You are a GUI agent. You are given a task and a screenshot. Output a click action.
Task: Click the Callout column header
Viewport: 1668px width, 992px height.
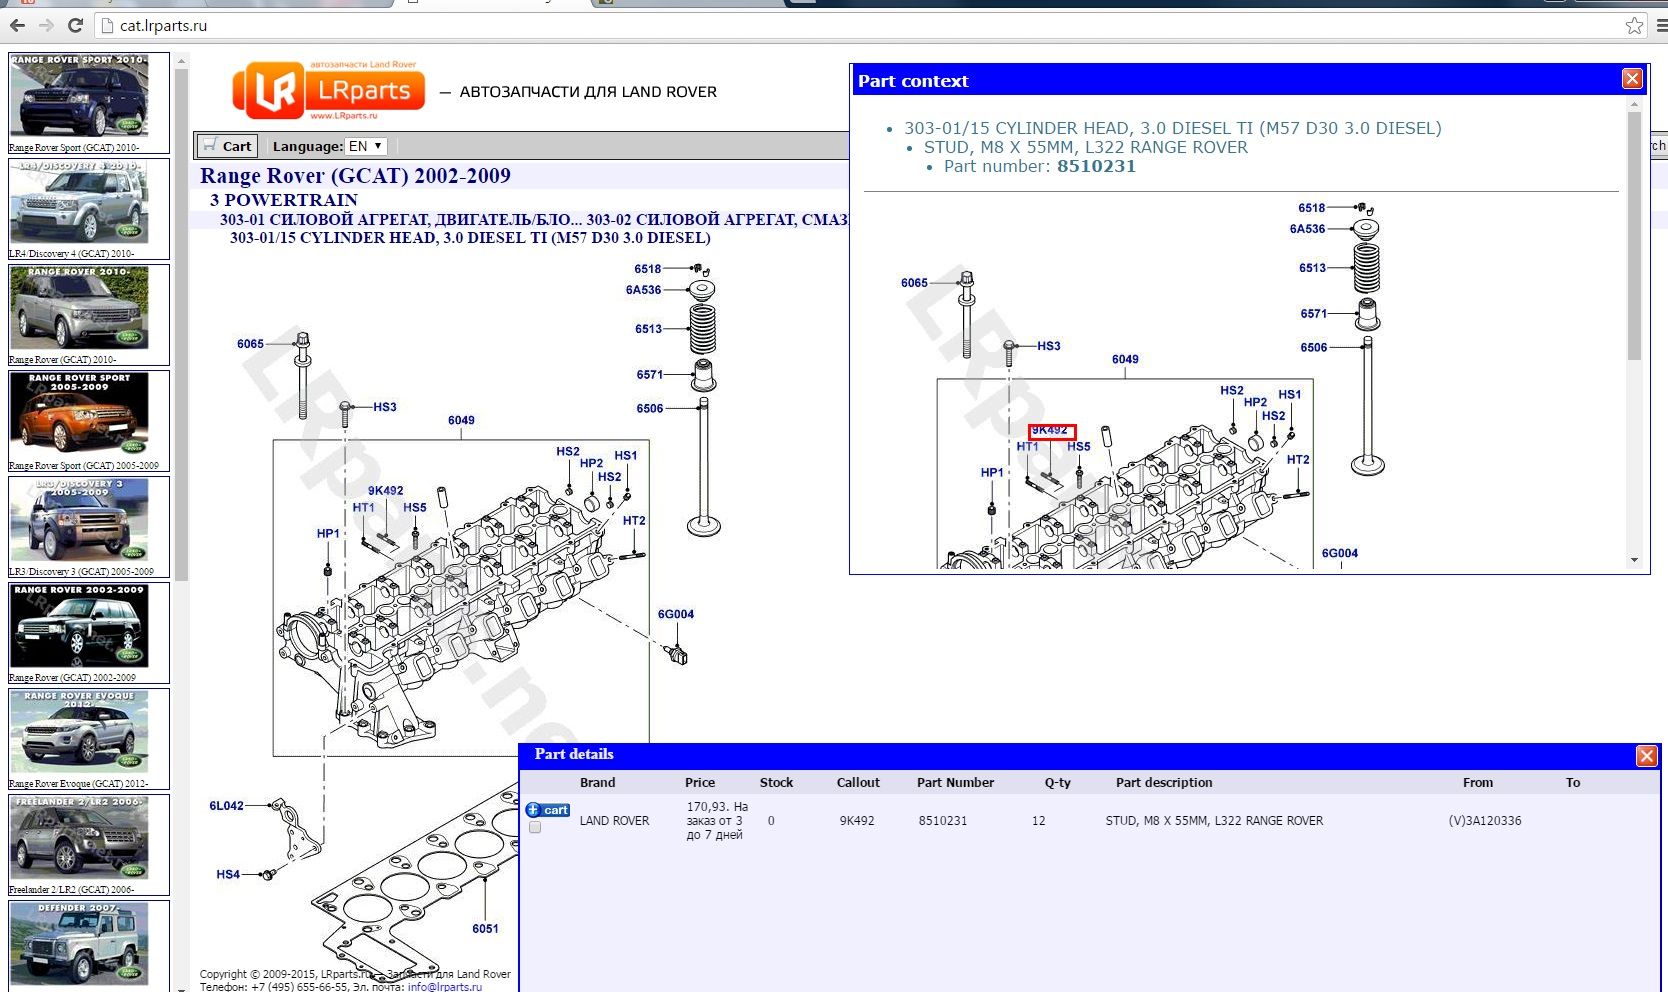tap(858, 782)
